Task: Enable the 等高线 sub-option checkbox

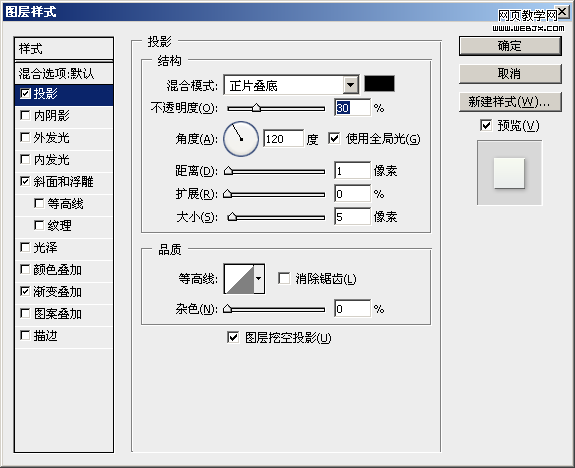Action: point(39,204)
